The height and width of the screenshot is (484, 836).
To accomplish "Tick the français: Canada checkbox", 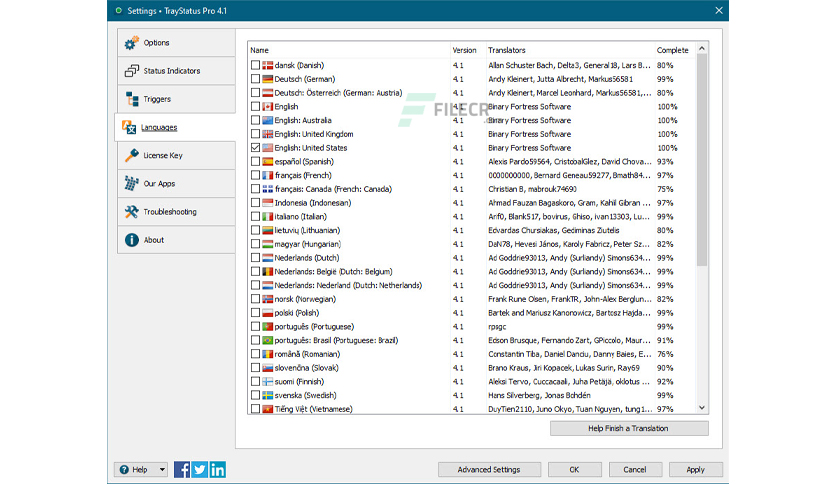I will [x=255, y=189].
